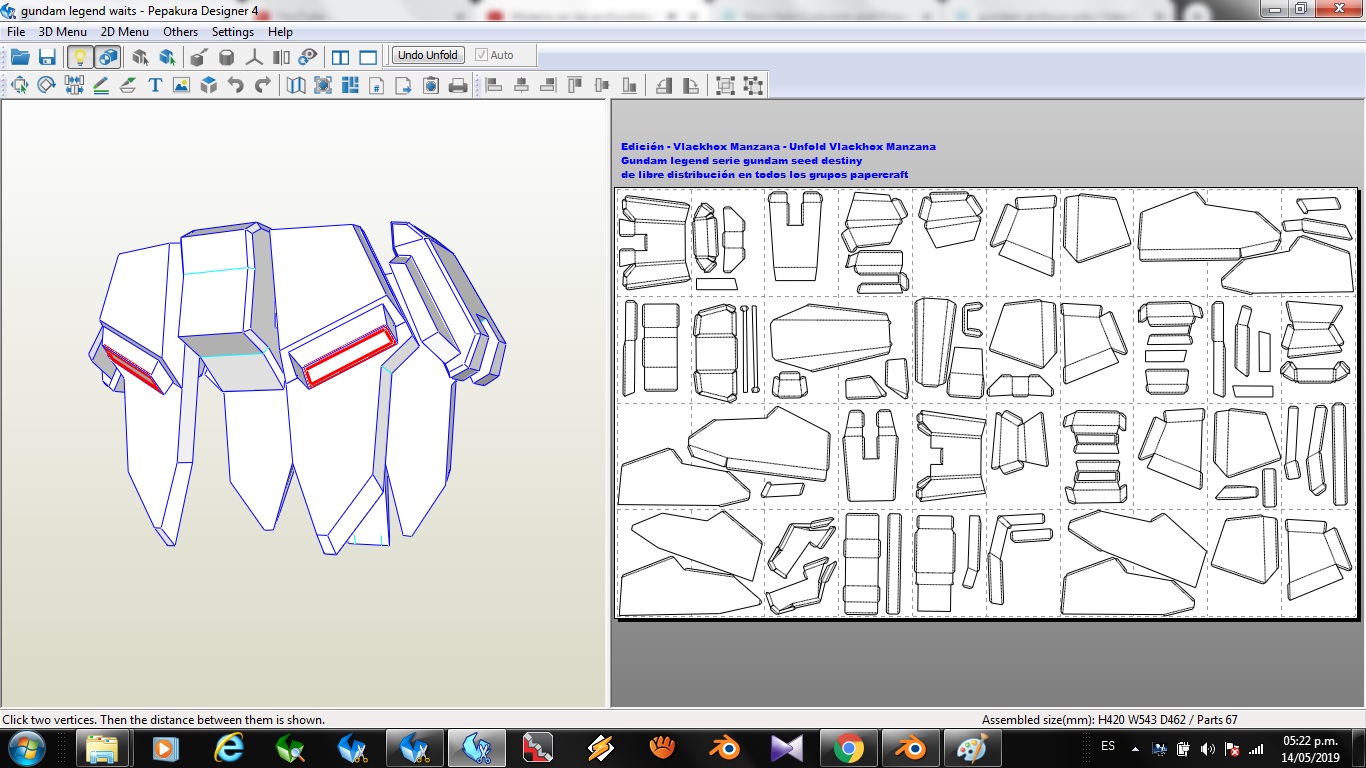
Task: Click the clipboard copy pattern icon
Action: click(x=431, y=85)
